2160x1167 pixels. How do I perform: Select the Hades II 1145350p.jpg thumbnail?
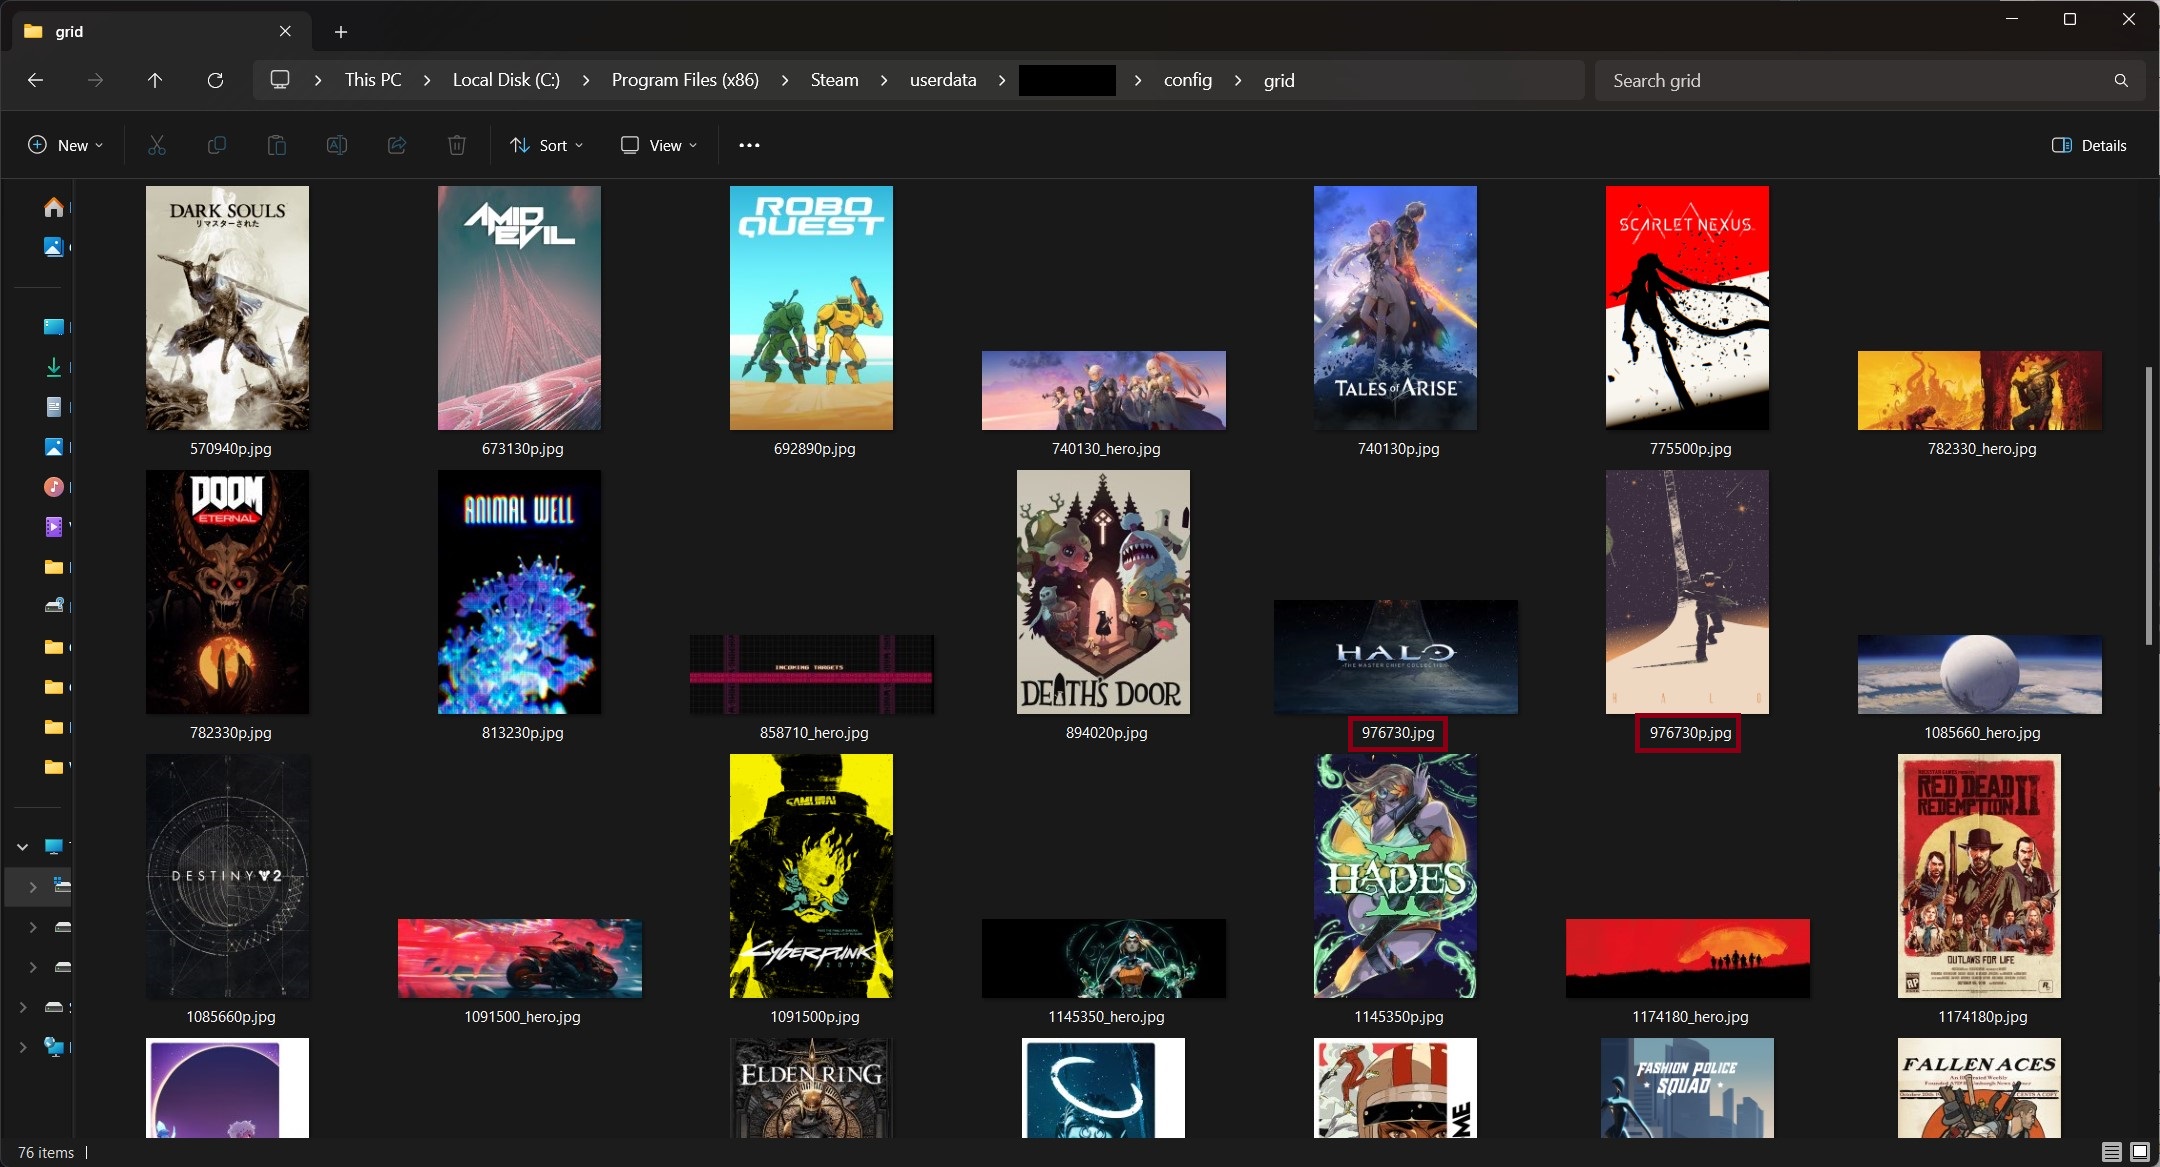[1395, 876]
